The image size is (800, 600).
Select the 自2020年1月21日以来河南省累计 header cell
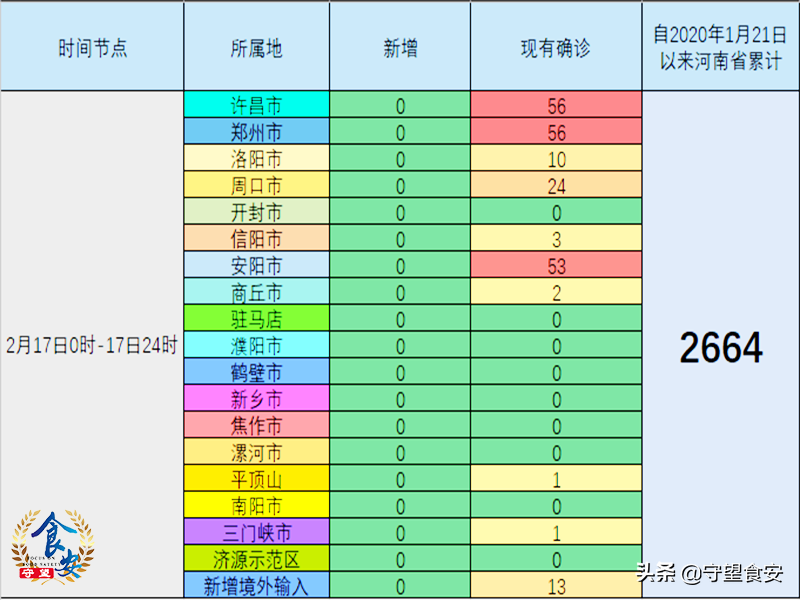[720, 48]
